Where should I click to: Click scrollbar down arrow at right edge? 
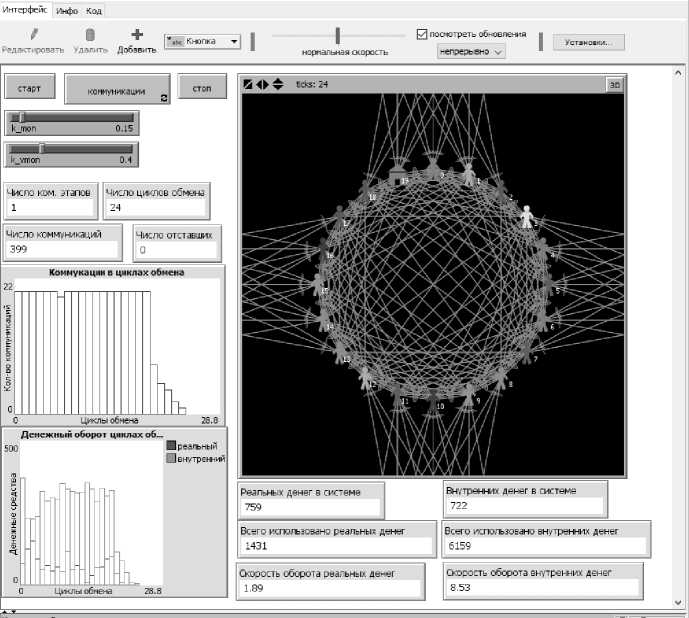click(x=678, y=603)
